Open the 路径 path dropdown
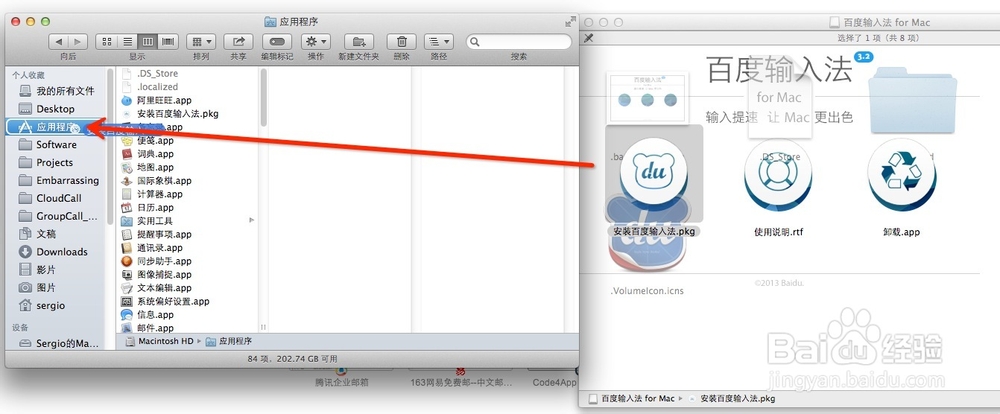 (439, 42)
